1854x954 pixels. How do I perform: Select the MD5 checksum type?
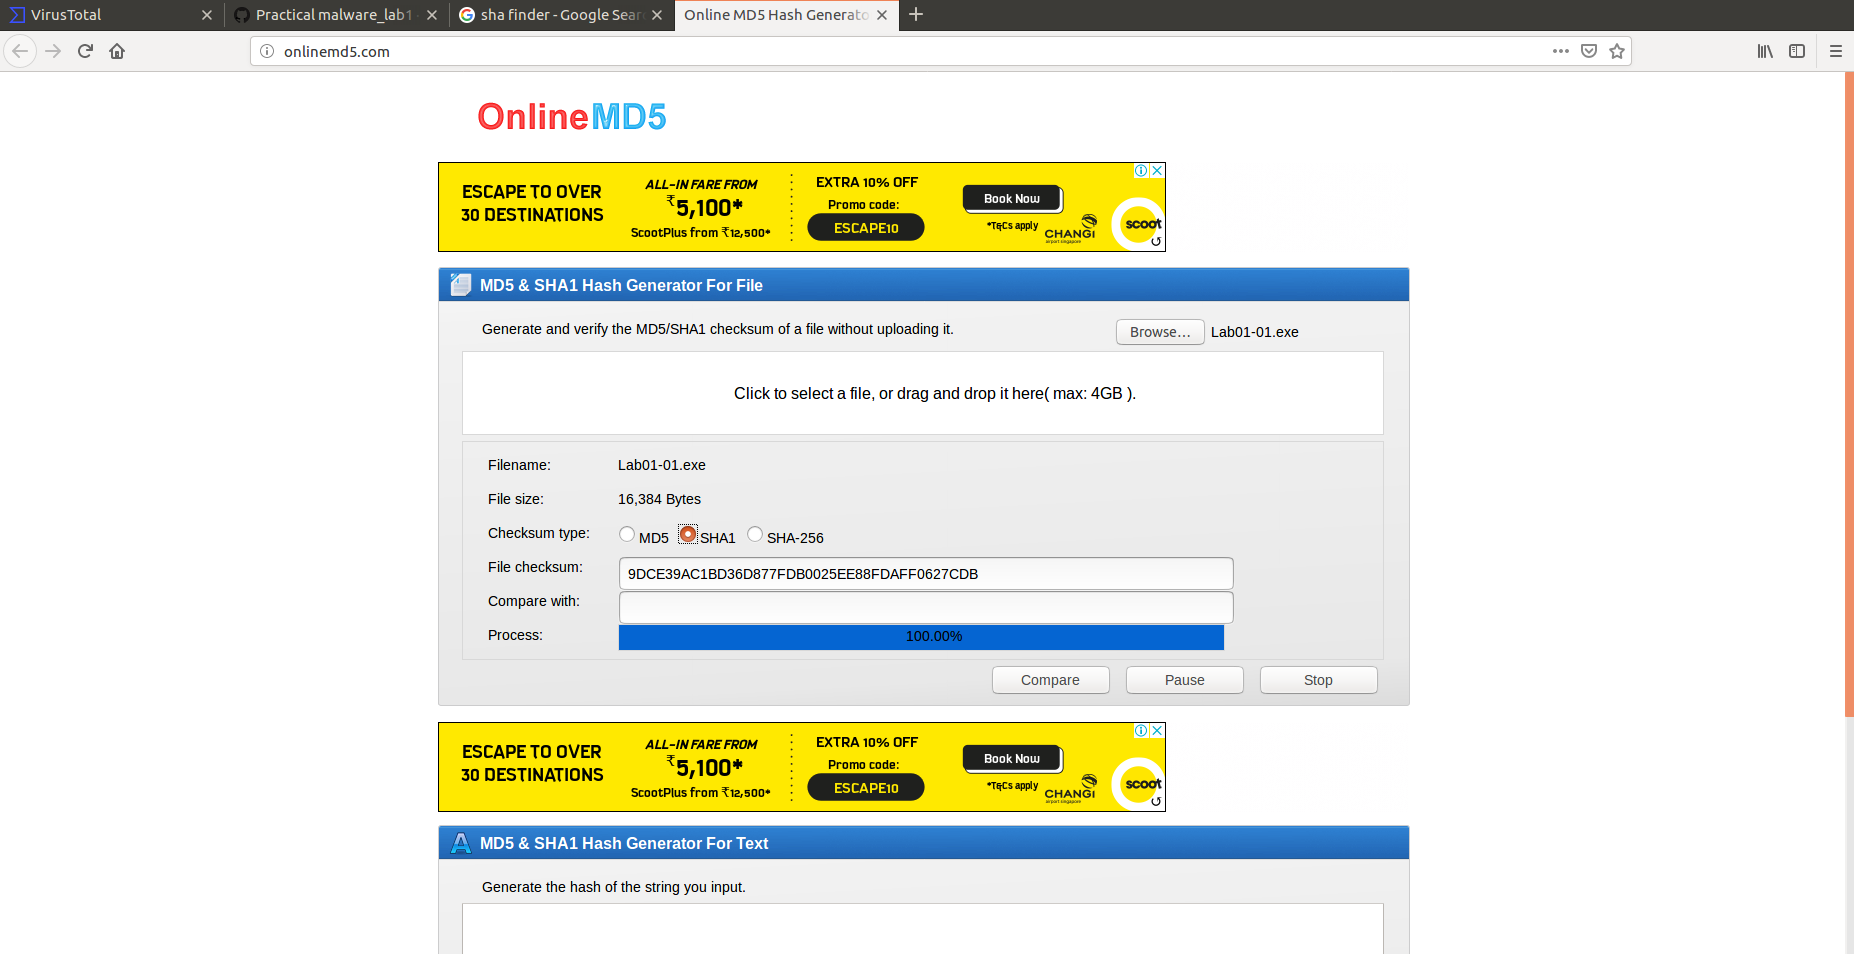coord(627,534)
